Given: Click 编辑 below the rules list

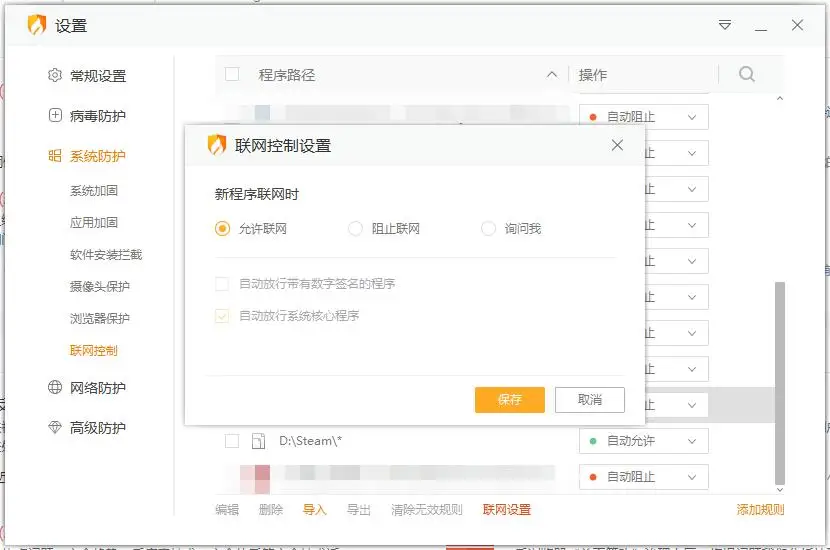Looking at the screenshot, I should coord(227,510).
